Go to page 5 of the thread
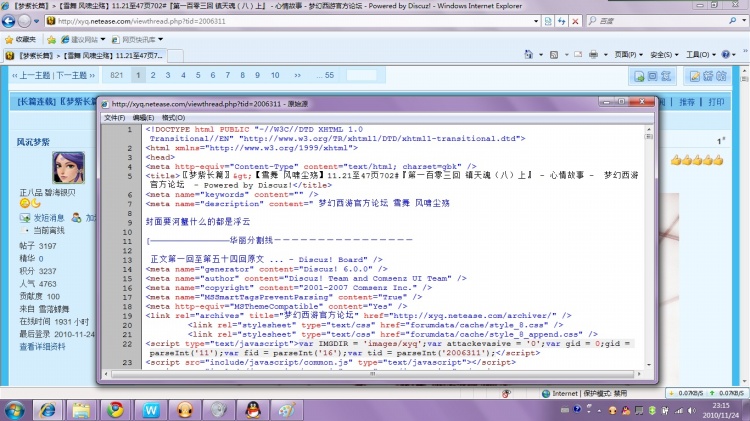750x421 pixels. [198, 75]
